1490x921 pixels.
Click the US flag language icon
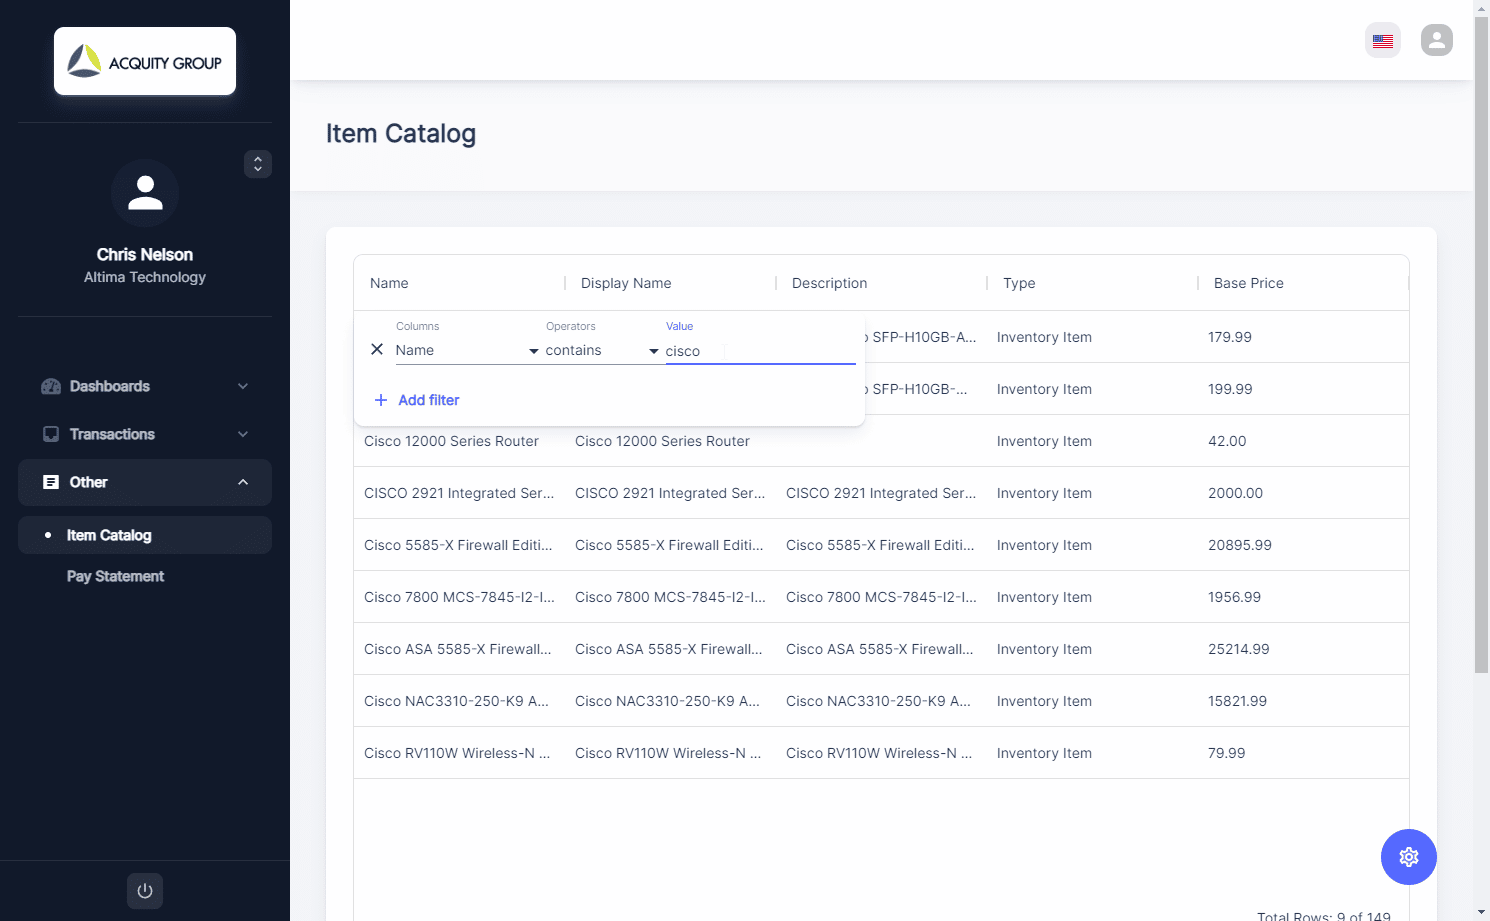[1383, 41]
